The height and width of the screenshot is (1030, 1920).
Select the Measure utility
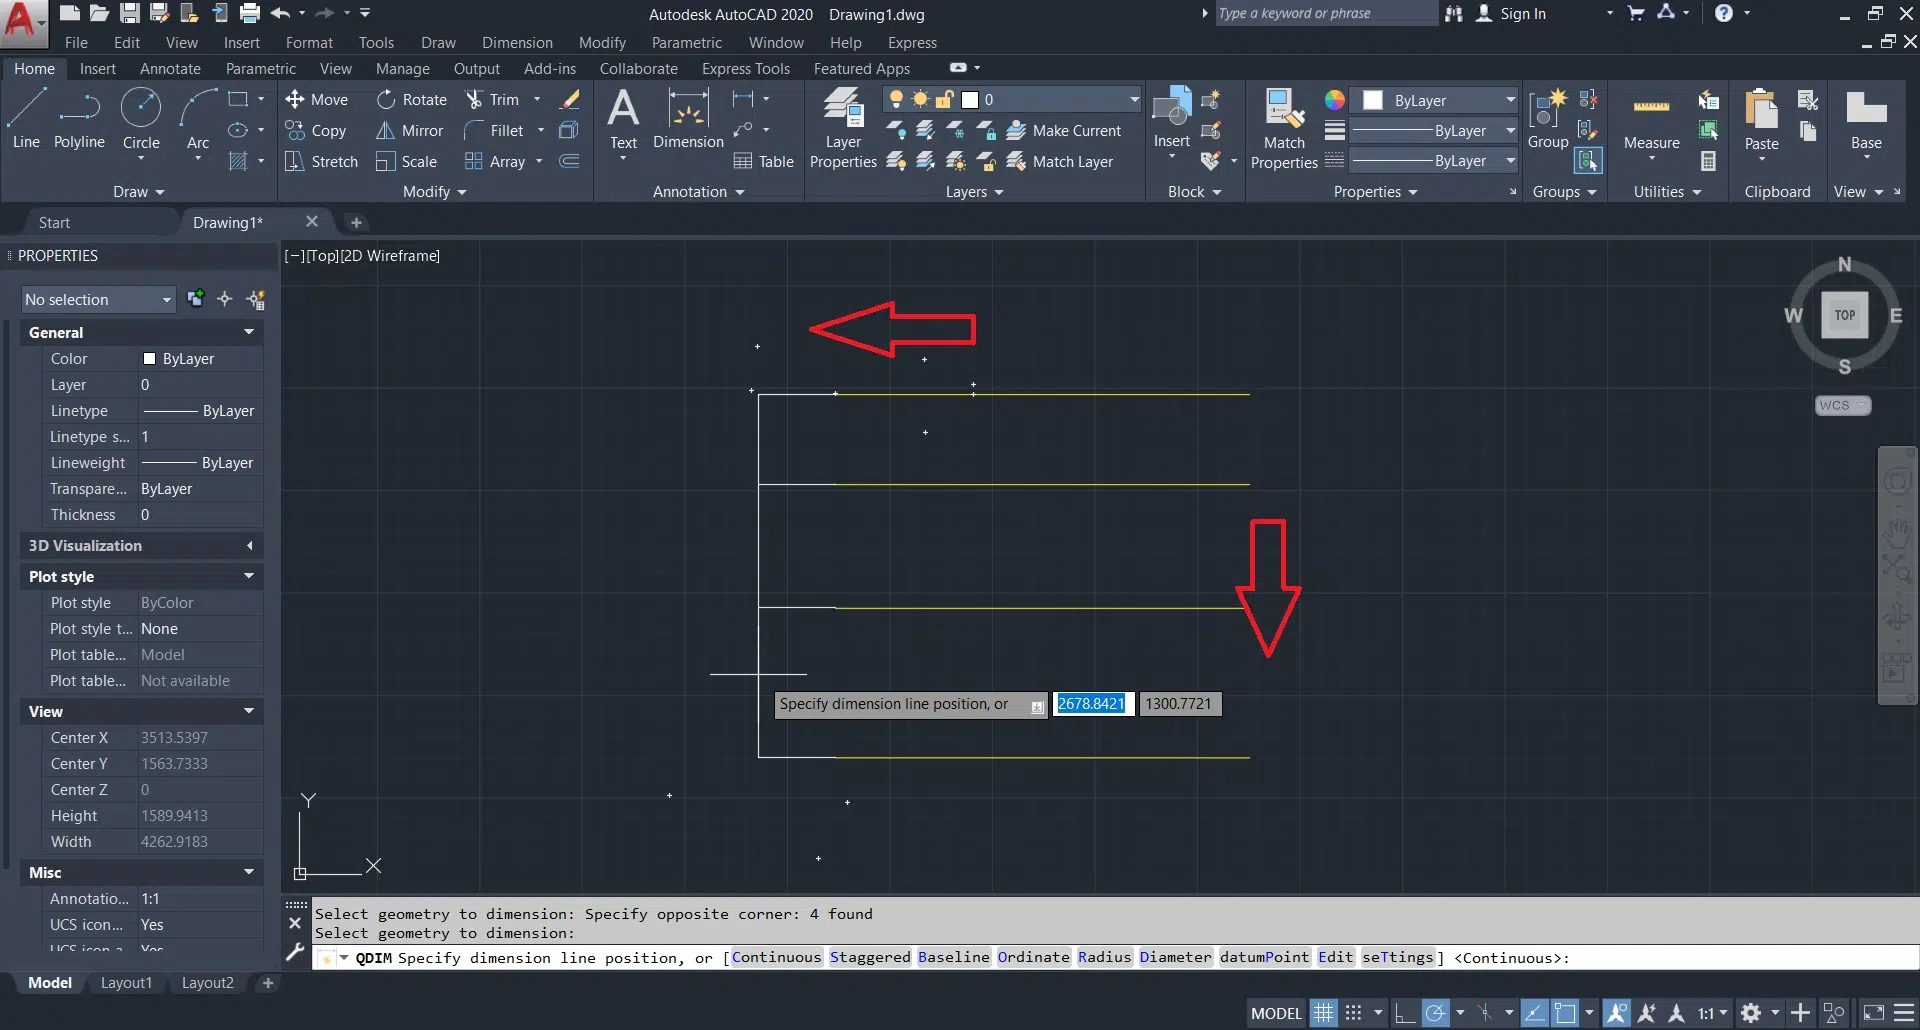pyautogui.click(x=1651, y=124)
